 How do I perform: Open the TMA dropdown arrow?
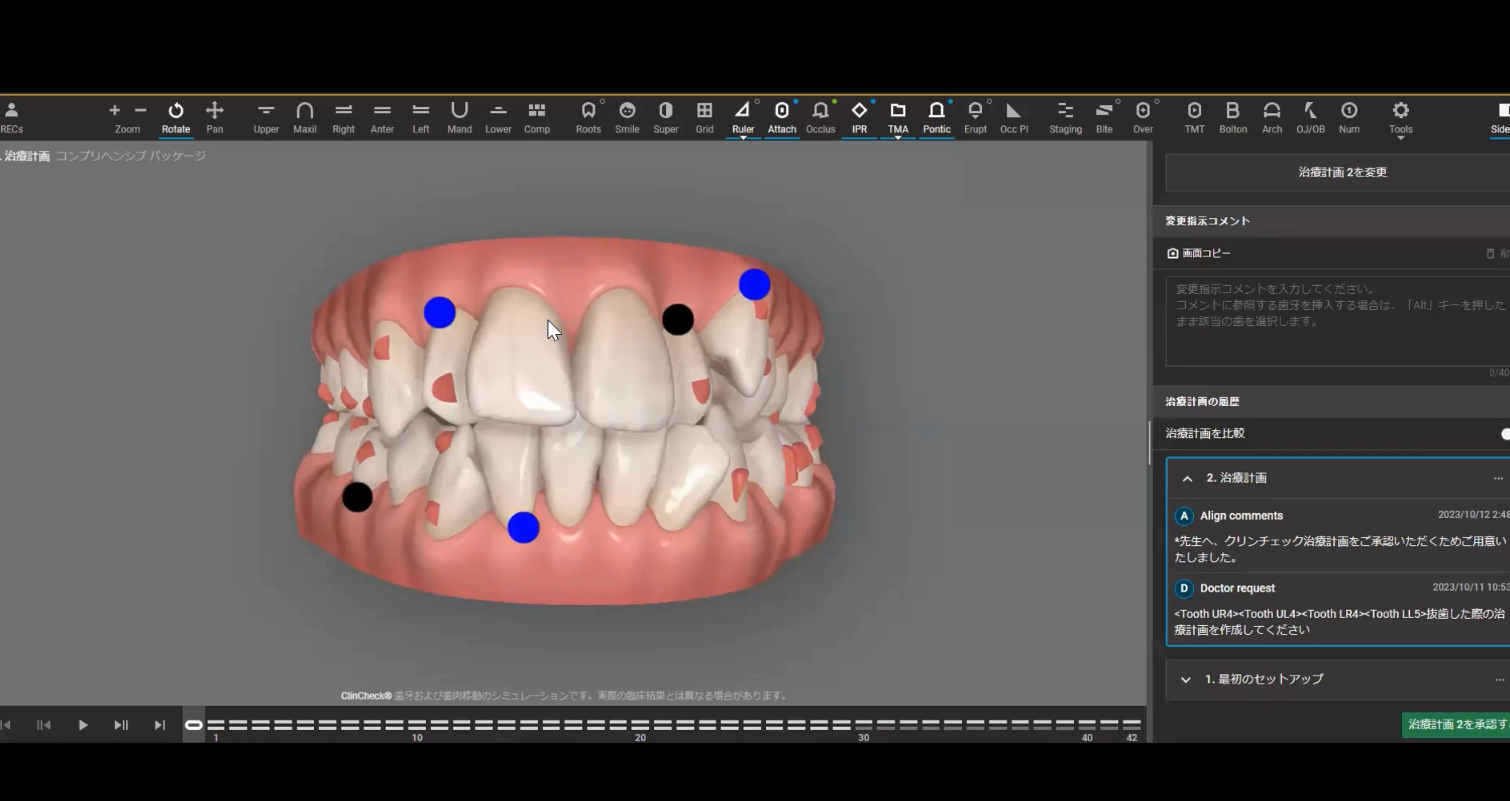[x=898, y=138]
